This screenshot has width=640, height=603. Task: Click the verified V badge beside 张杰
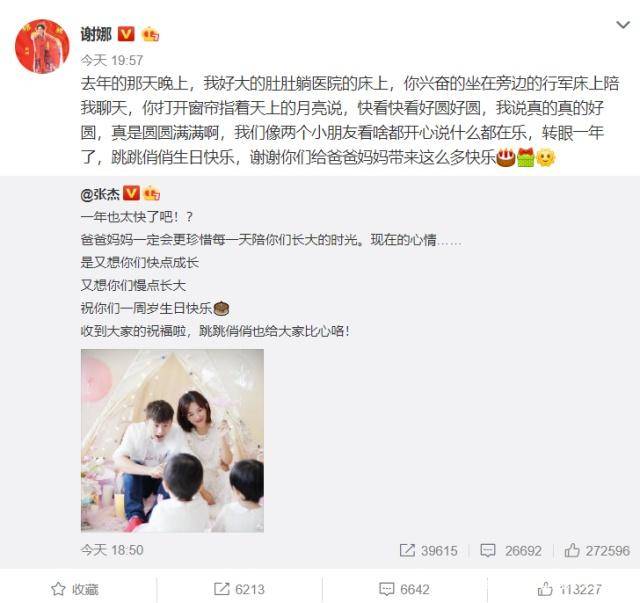tap(131, 193)
